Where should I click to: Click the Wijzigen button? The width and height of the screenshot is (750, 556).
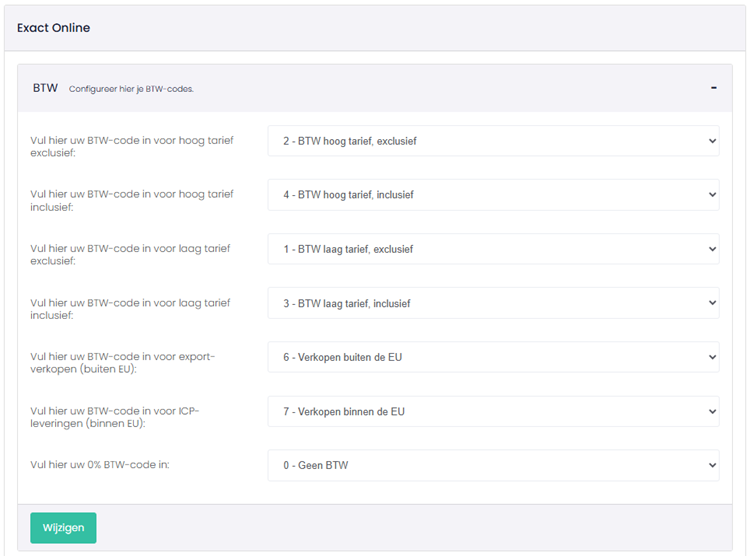63,528
